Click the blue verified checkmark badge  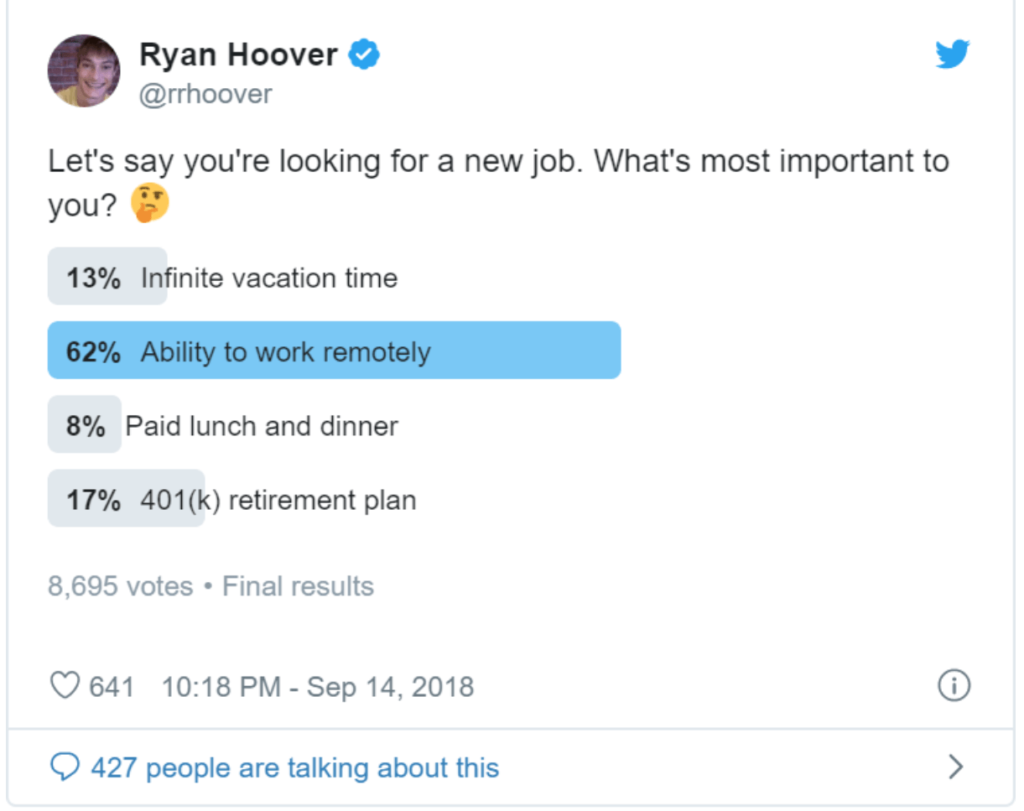tap(364, 54)
